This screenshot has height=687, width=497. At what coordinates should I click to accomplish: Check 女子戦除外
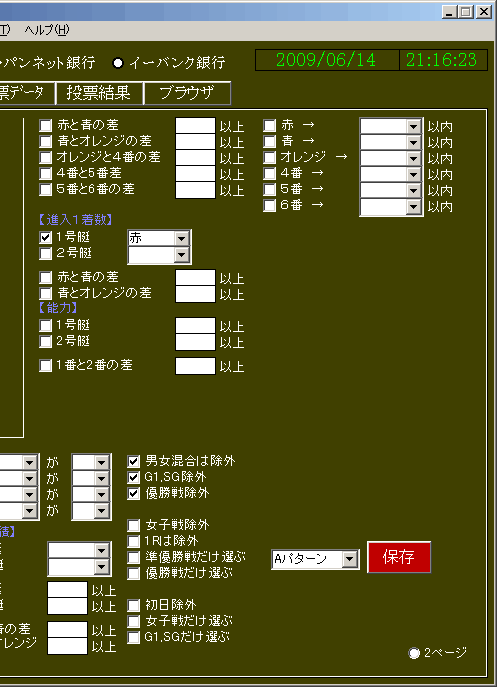(x=134, y=525)
